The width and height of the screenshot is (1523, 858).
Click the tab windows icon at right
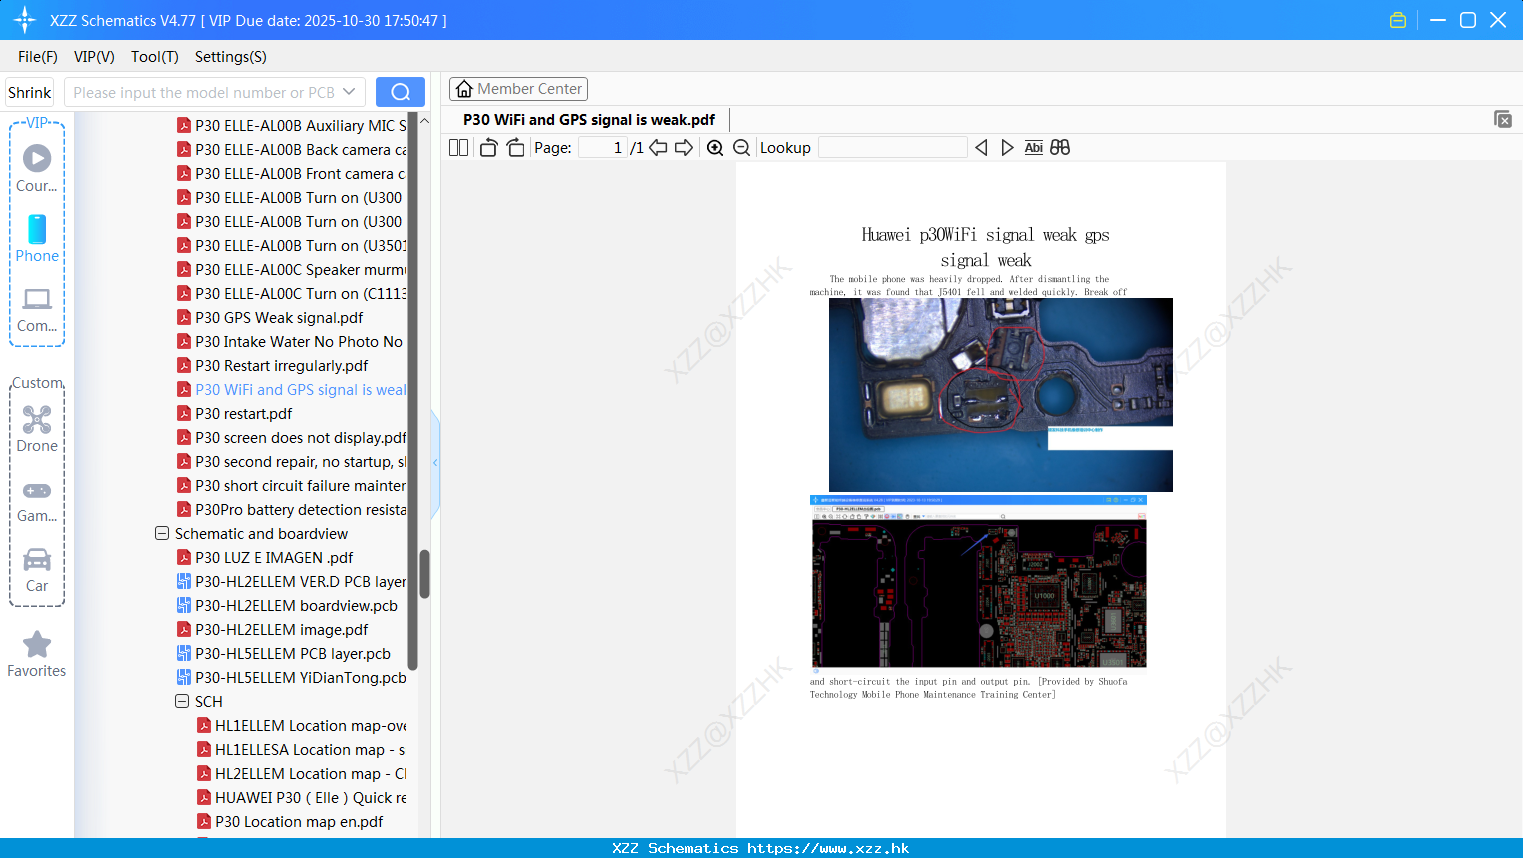pyautogui.click(x=1503, y=119)
